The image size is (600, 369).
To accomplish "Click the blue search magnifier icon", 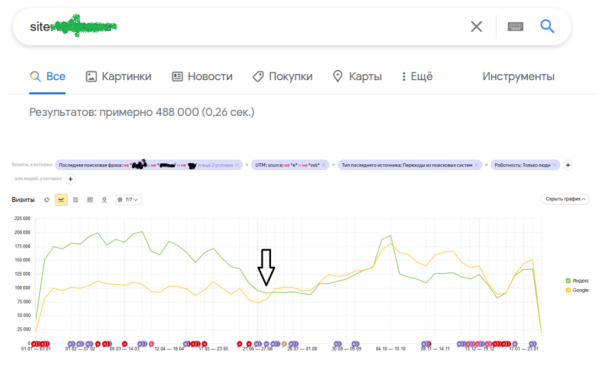I will pyautogui.click(x=547, y=26).
